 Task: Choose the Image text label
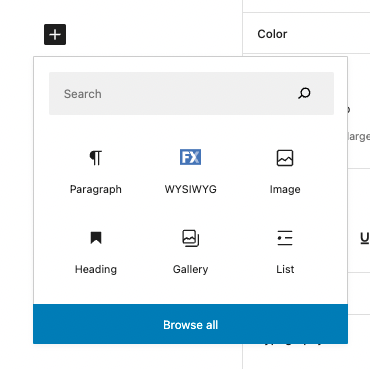tap(285, 189)
